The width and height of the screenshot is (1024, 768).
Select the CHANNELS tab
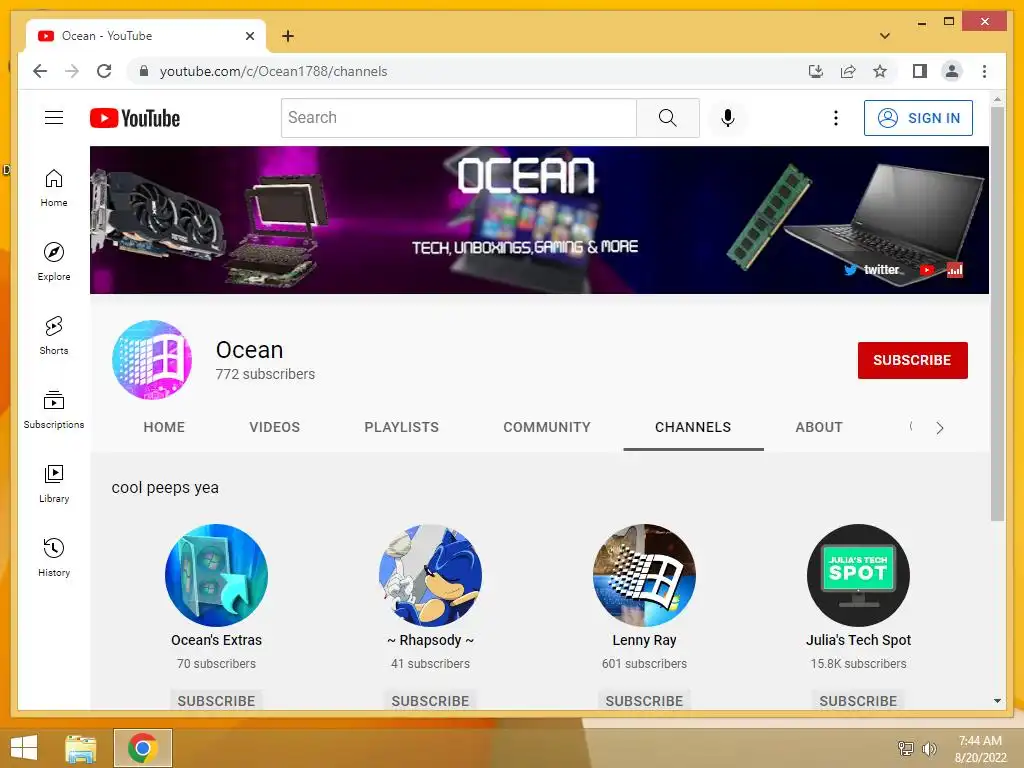coord(693,427)
